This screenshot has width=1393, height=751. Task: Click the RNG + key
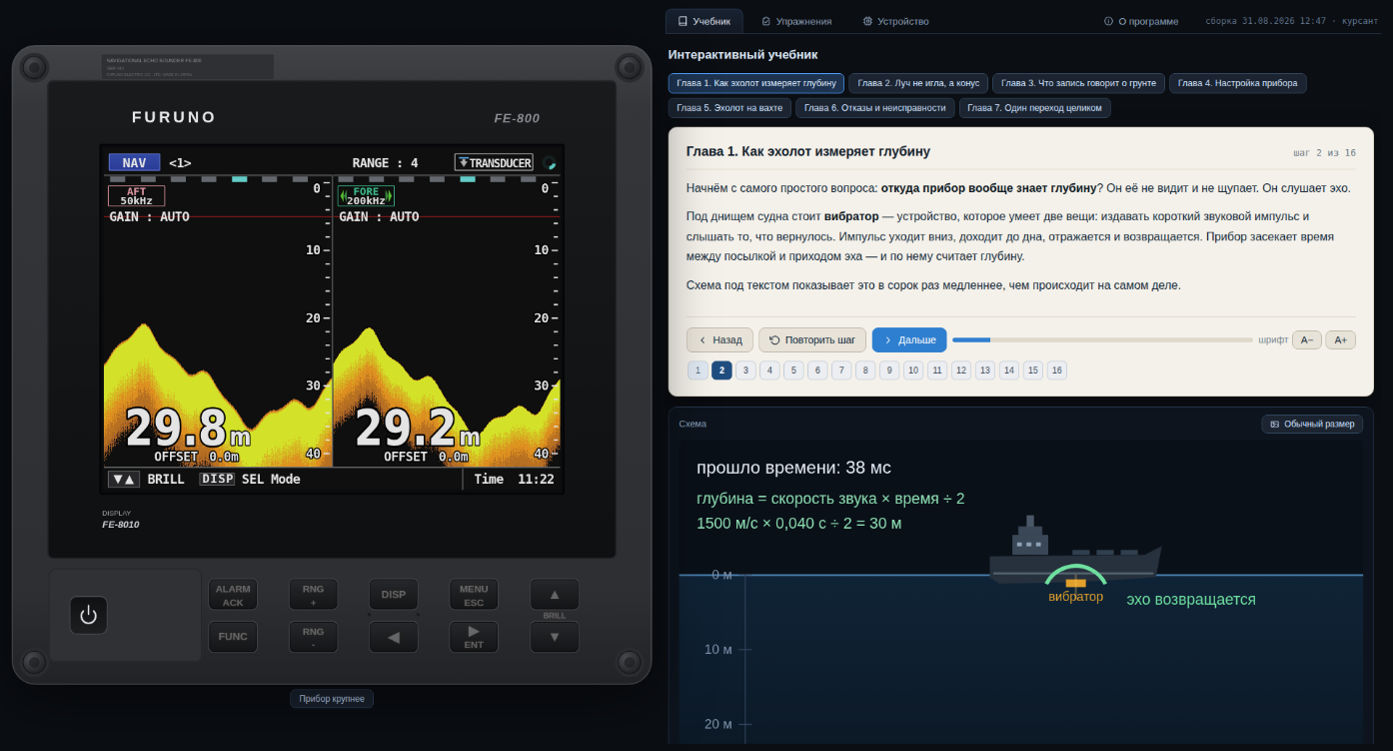(313, 595)
